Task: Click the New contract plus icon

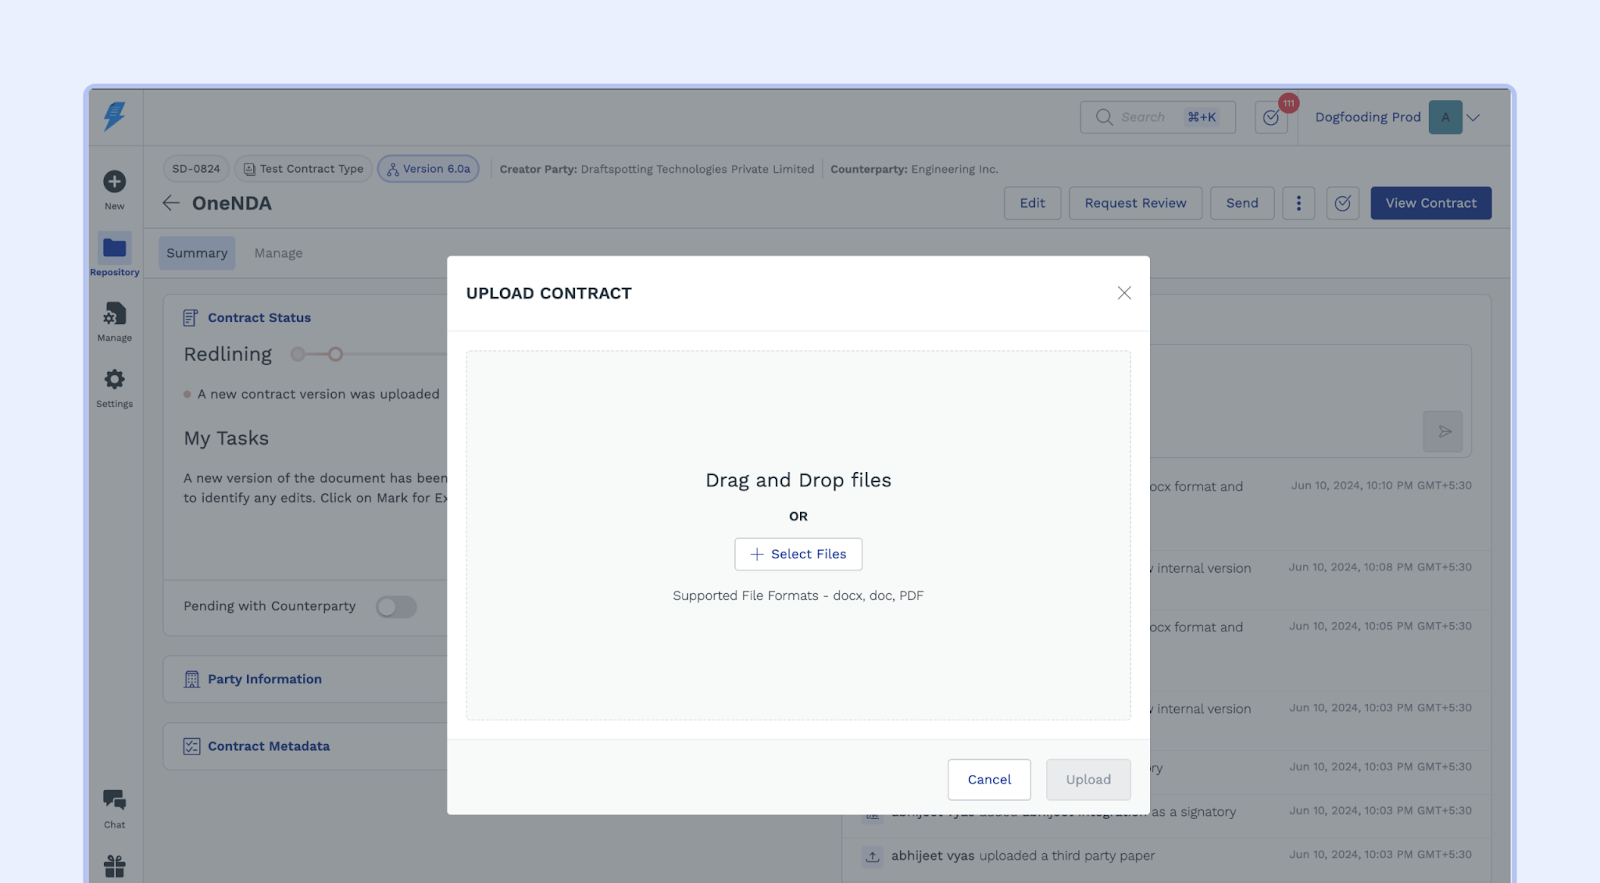Action: (x=115, y=182)
